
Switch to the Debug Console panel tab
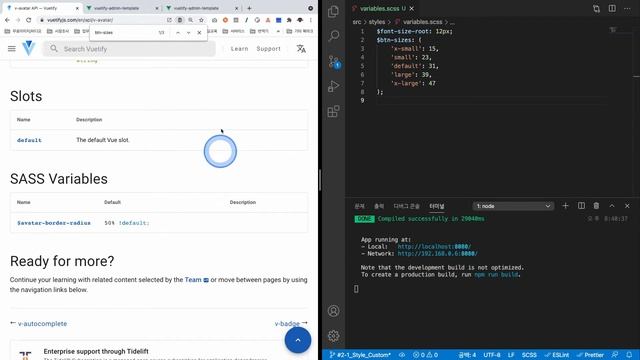coord(407,206)
